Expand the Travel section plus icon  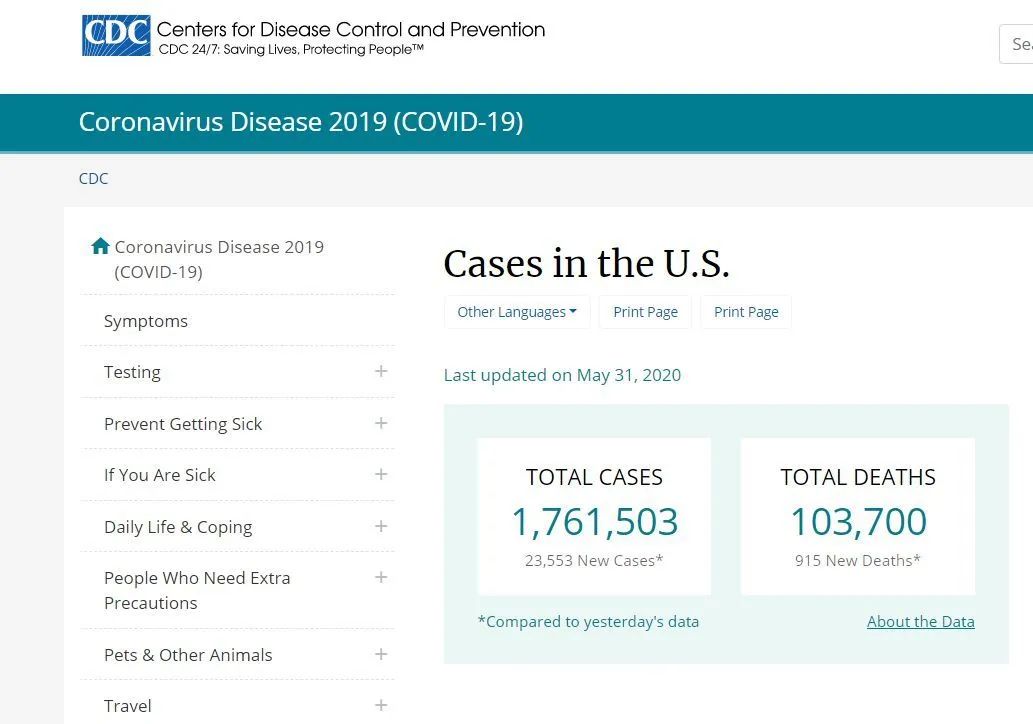pos(380,705)
